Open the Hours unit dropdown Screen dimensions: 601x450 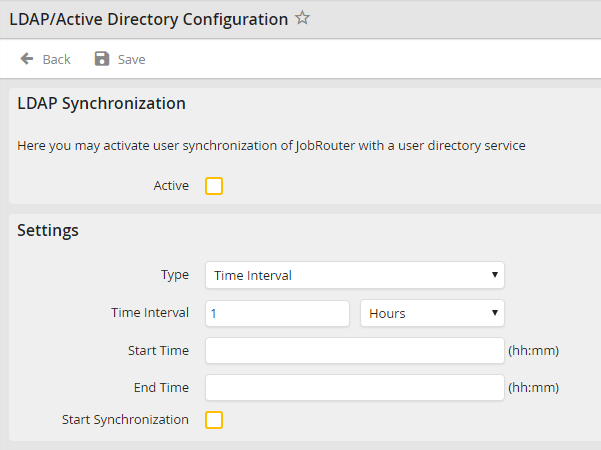[x=432, y=313]
